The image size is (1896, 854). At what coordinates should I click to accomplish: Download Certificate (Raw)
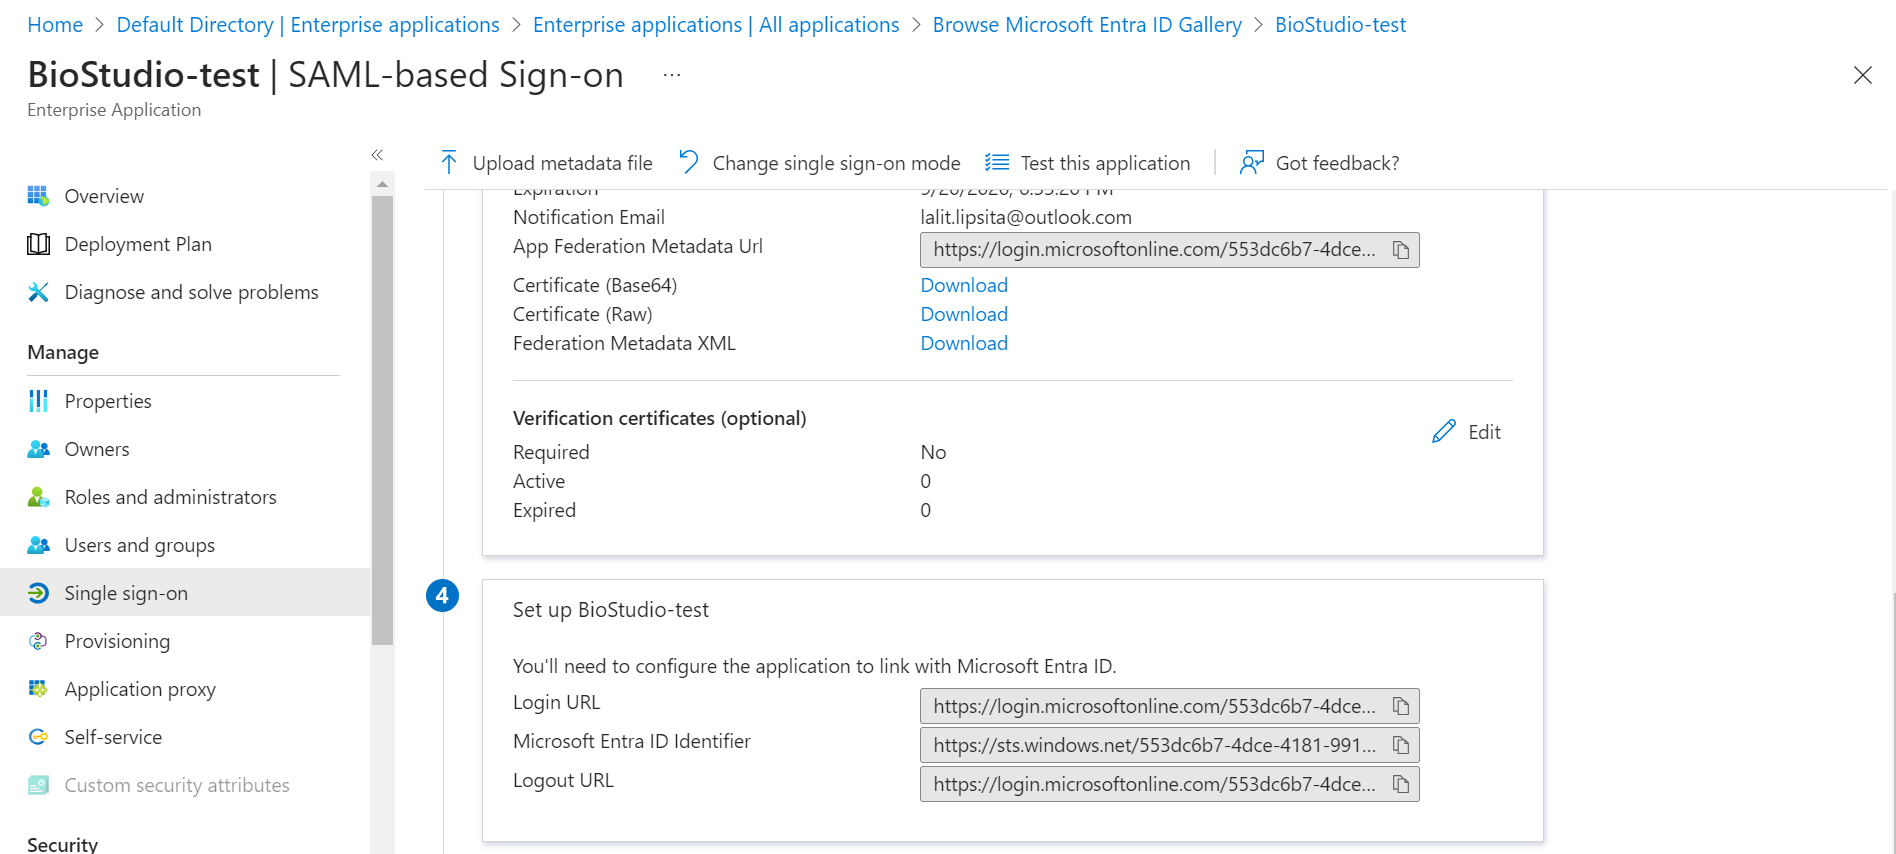(964, 314)
